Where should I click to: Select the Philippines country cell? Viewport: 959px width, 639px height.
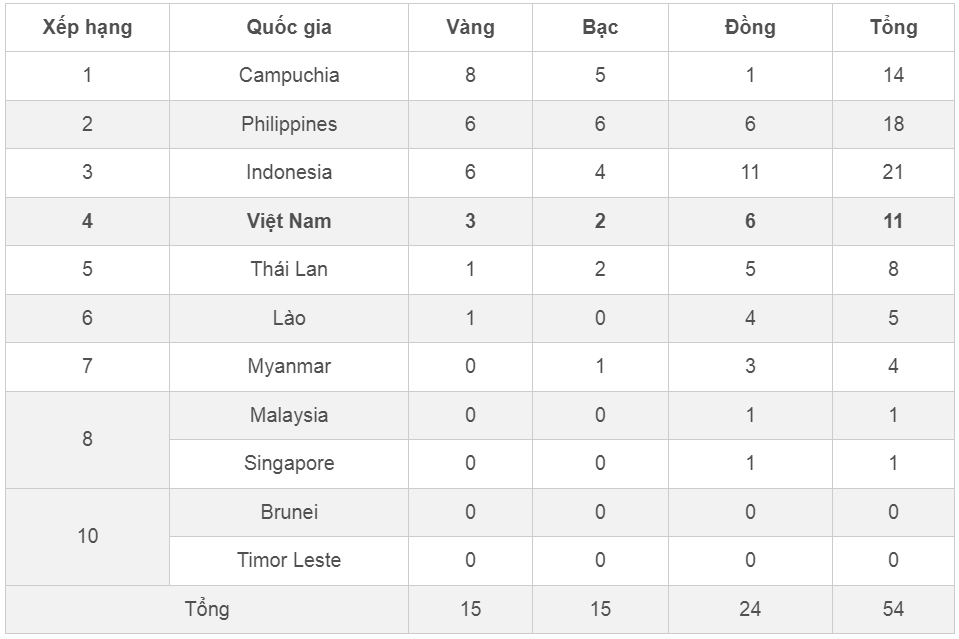point(289,124)
